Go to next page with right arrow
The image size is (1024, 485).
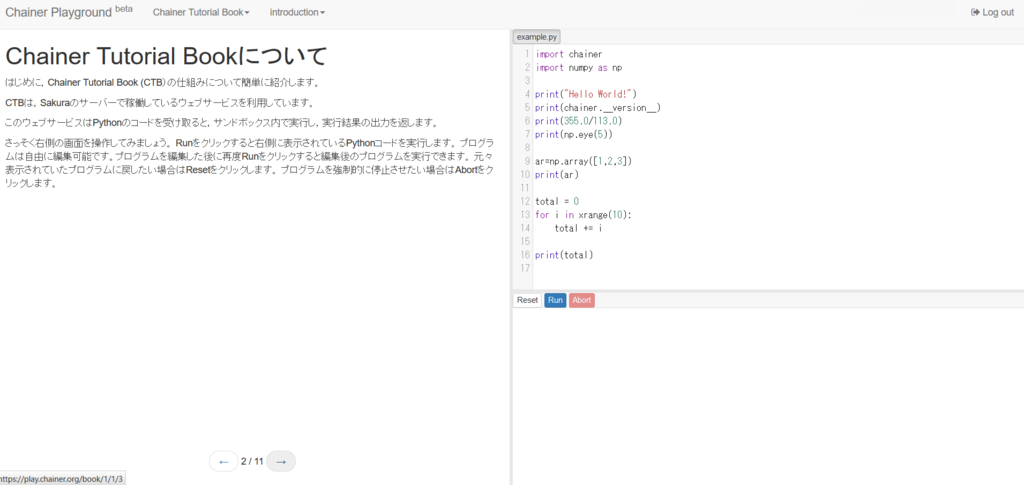click(x=281, y=462)
